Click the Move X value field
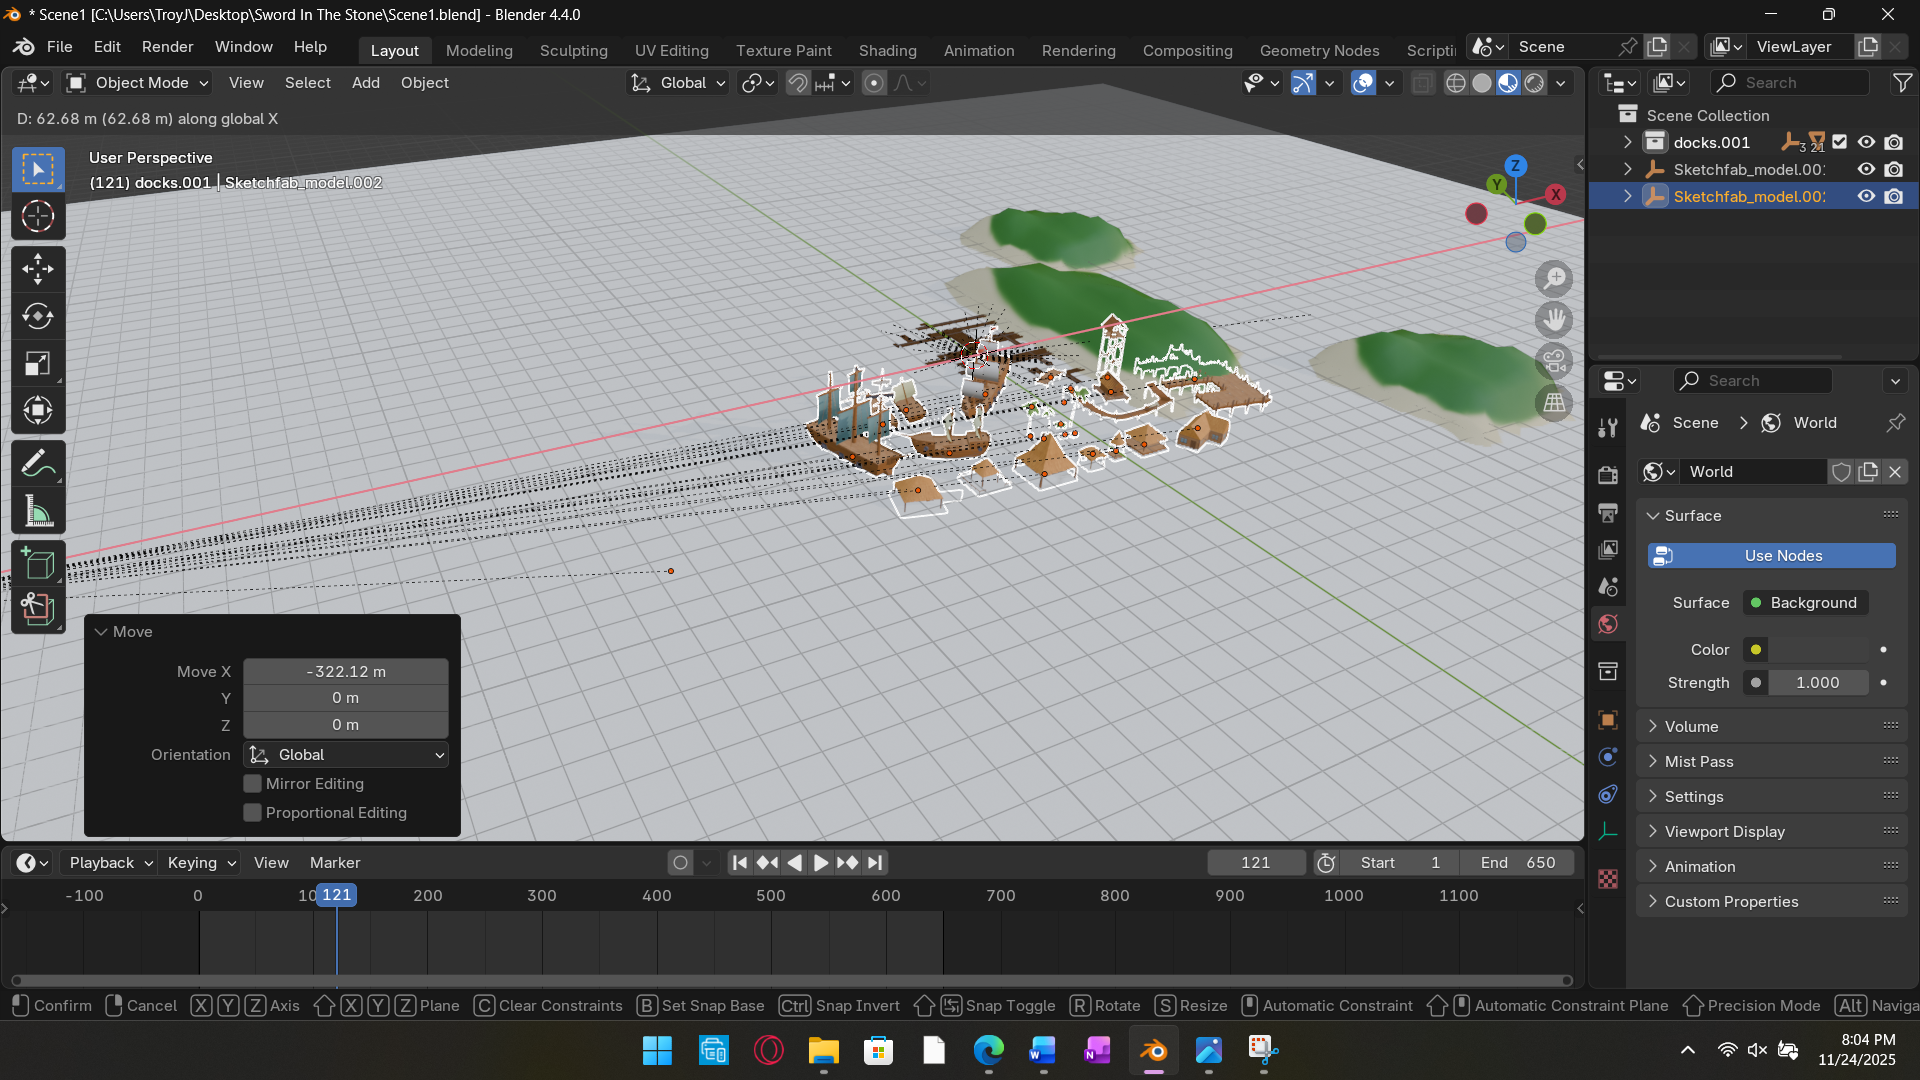Image resolution: width=1920 pixels, height=1080 pixels. click(x=346, y=672)
